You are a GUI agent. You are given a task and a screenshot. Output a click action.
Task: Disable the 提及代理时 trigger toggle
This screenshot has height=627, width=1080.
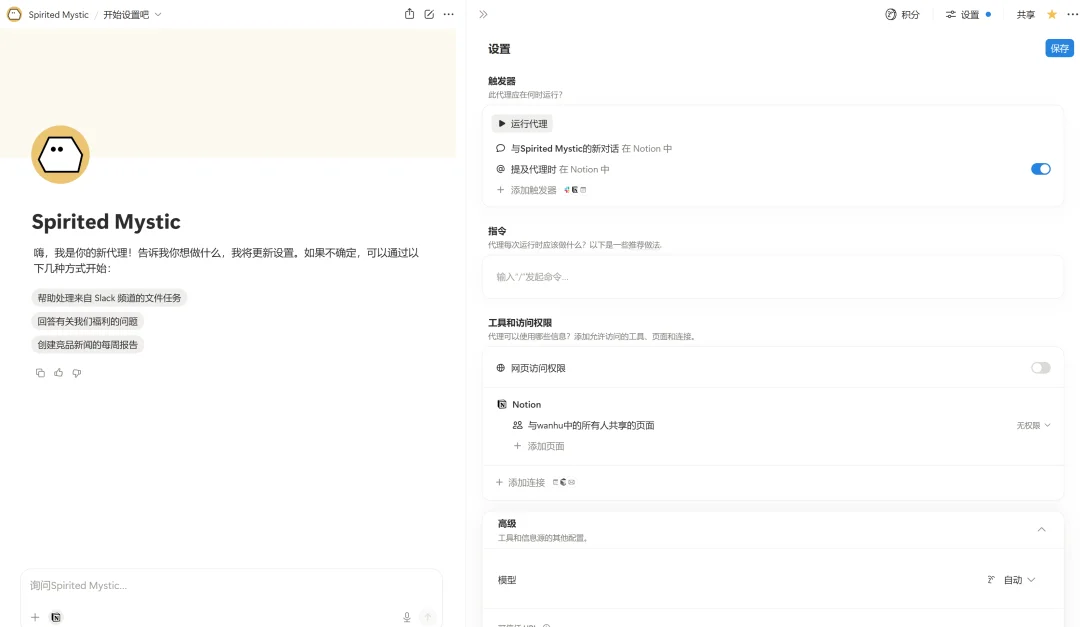pos(1041,169)
